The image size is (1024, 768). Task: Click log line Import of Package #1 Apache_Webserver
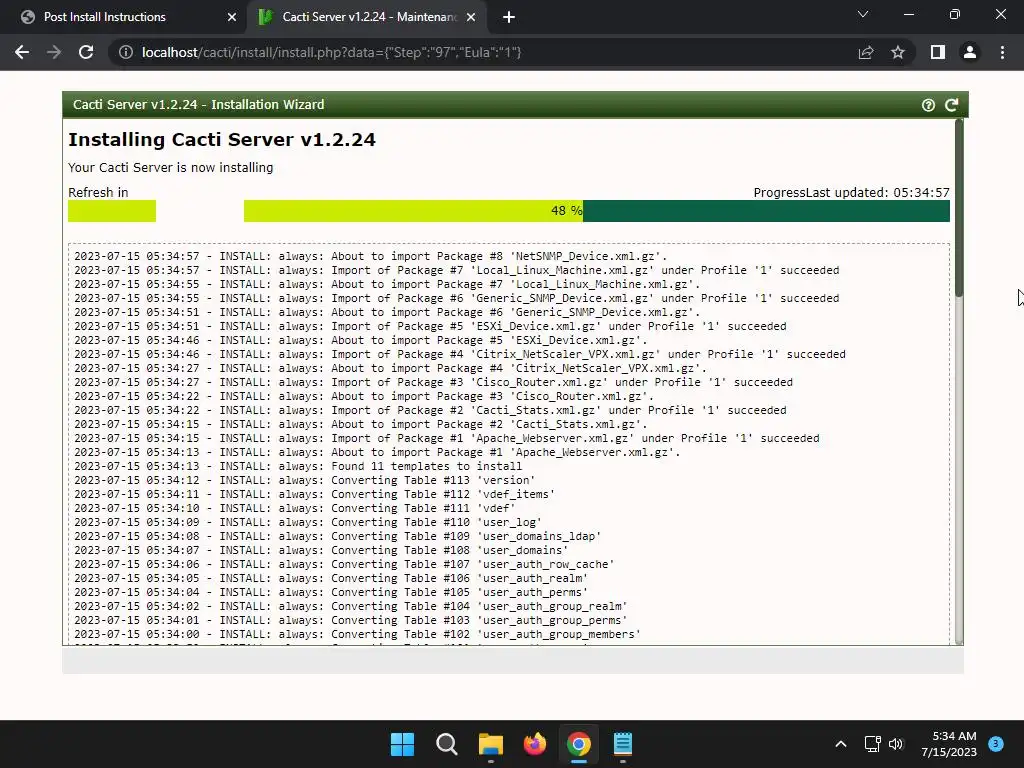447,438
